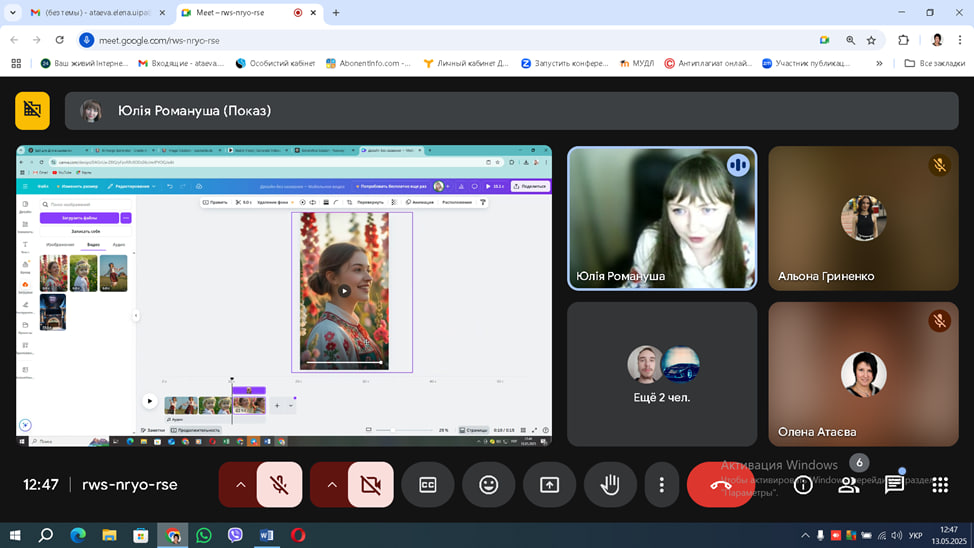This screenshot has width=974, height=548.
Task: Open the emoji reactions panel
Action: pos(488,485)
